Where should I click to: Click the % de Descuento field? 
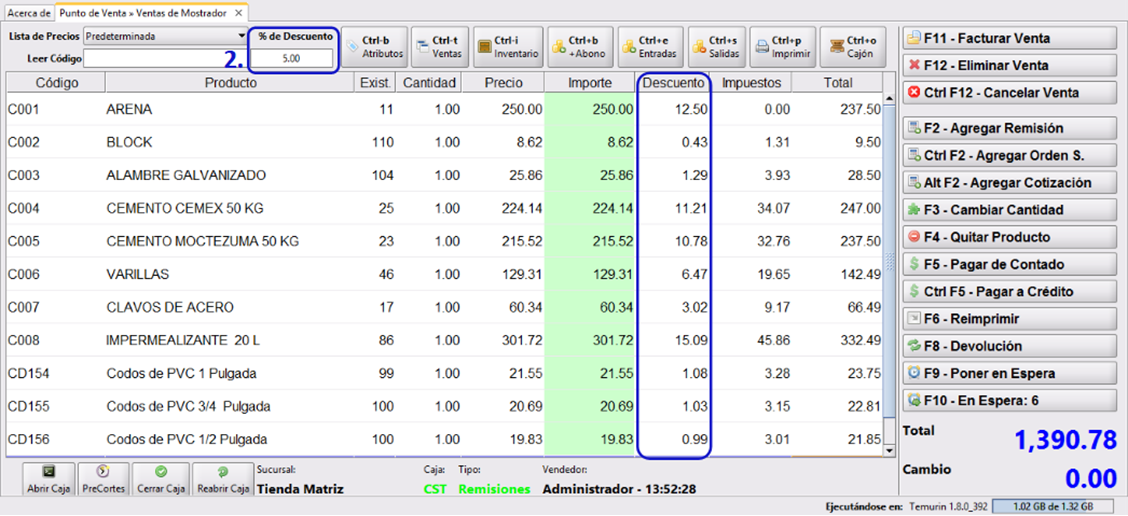click(x=292, y=58)
